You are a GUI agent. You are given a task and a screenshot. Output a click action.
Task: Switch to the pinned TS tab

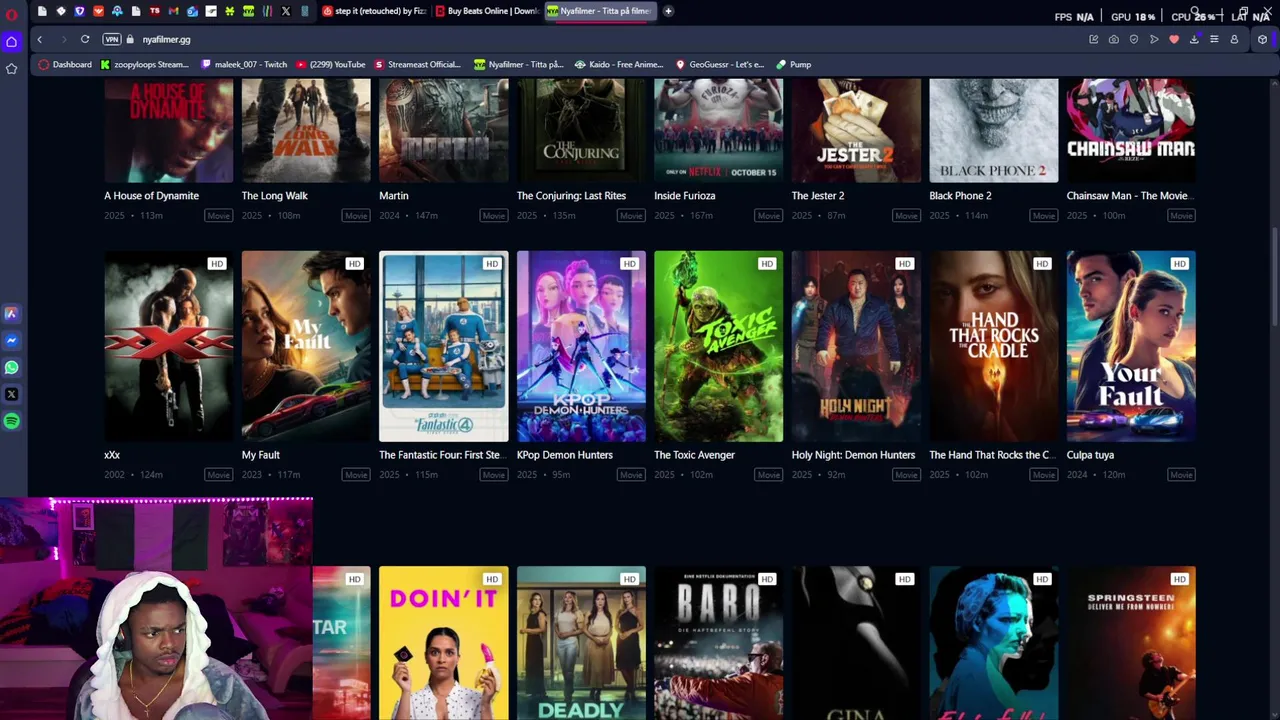(154, 11)
